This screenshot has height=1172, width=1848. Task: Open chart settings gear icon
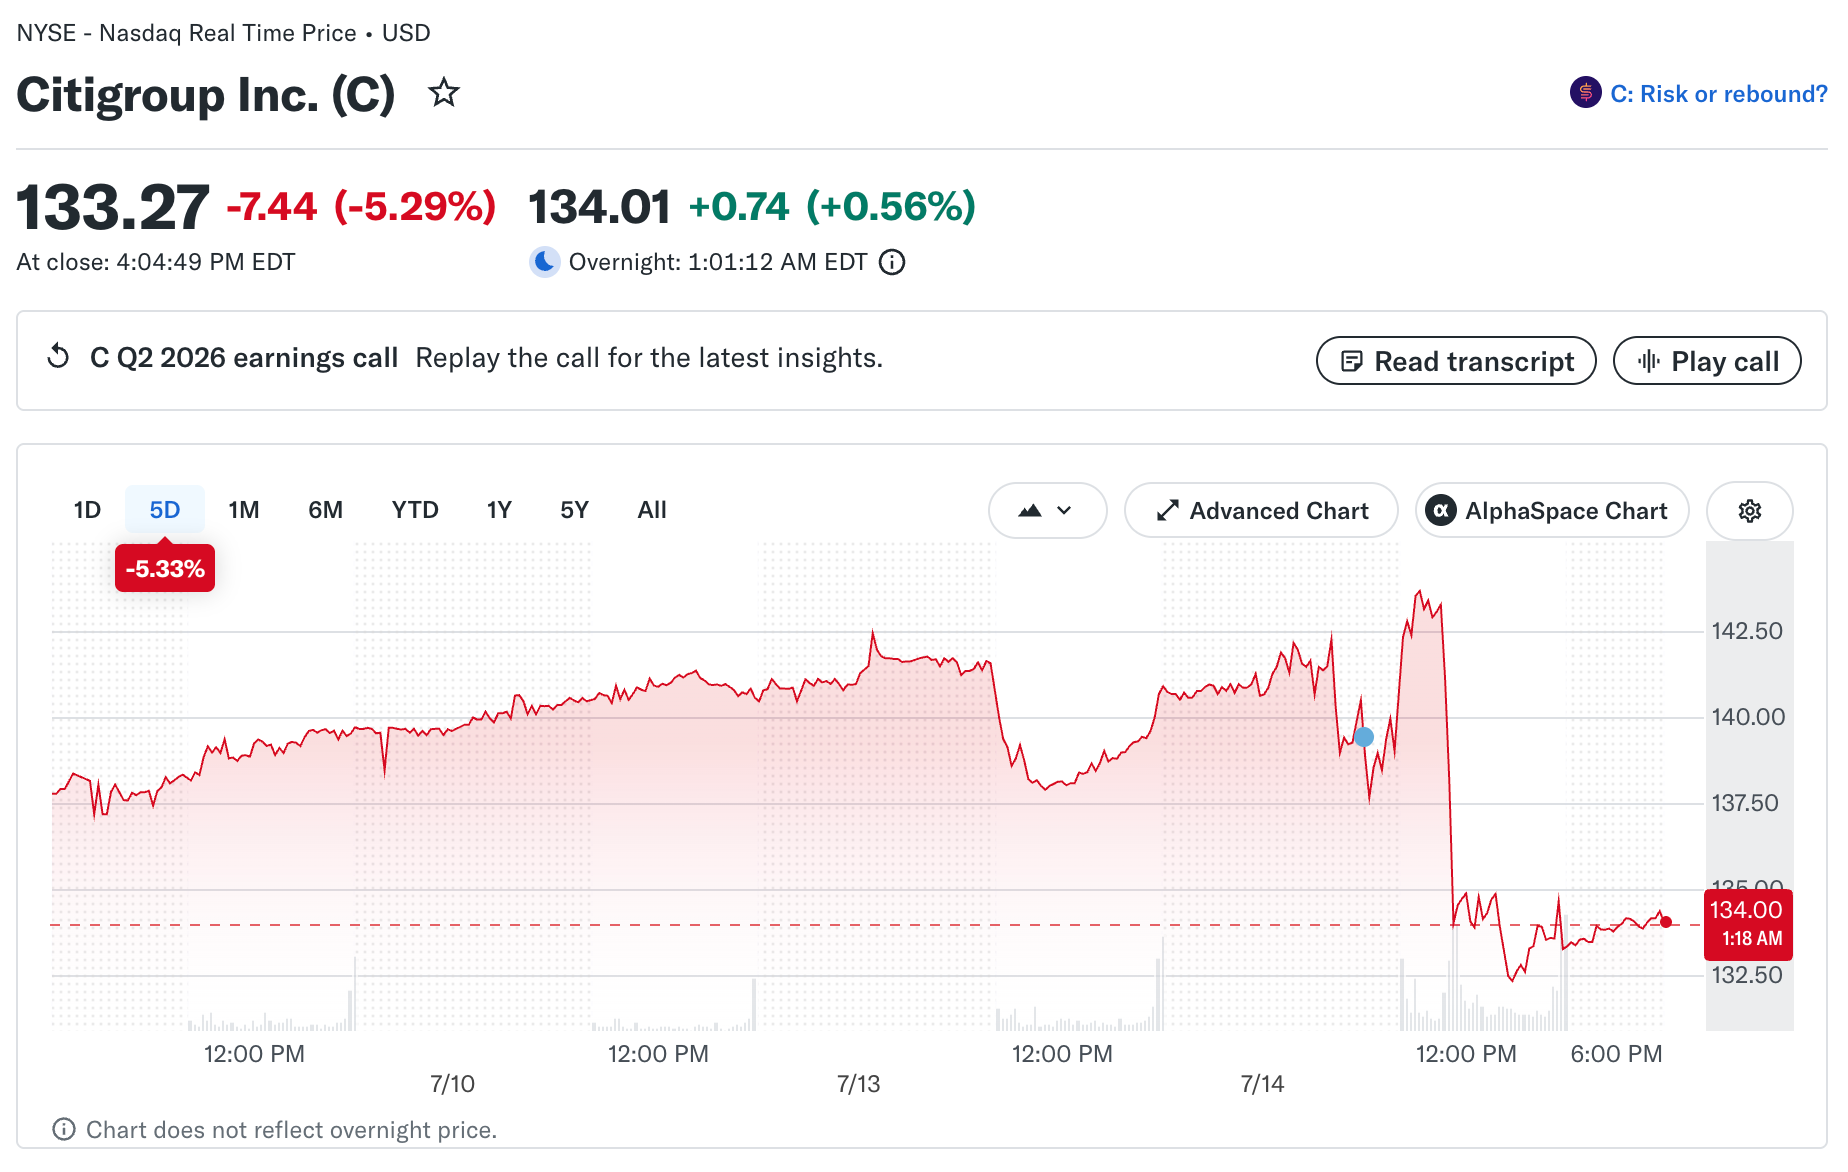(1749, 511)
